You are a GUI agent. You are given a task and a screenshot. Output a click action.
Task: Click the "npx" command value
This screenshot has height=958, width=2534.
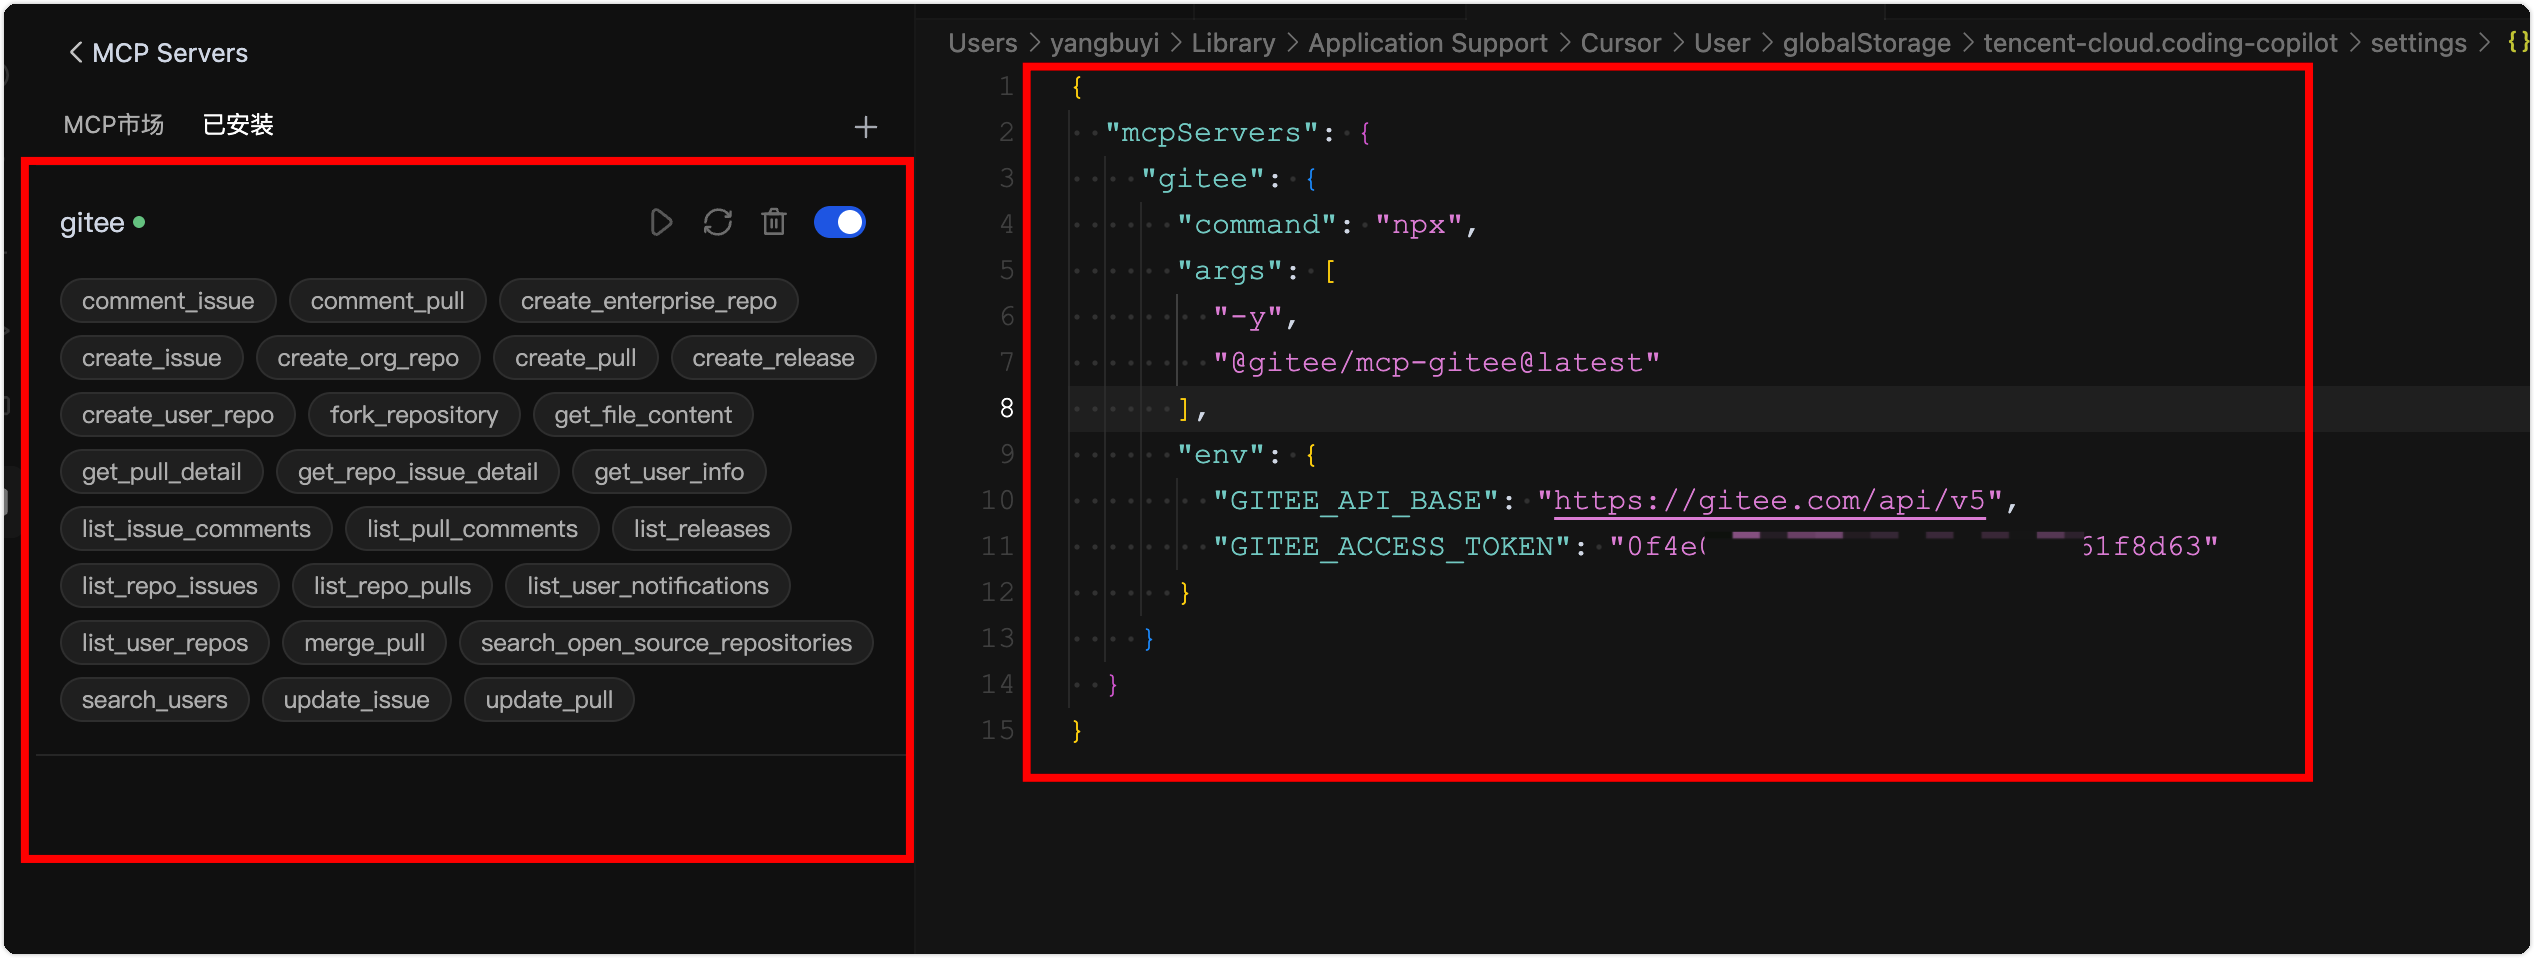(1419, 224)
